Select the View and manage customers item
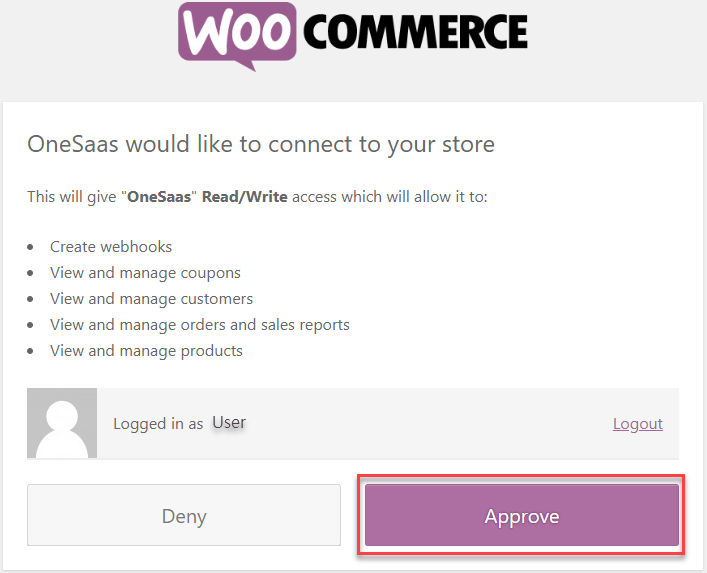This screenshot has width=707, height=573. (x=152, y=299)
